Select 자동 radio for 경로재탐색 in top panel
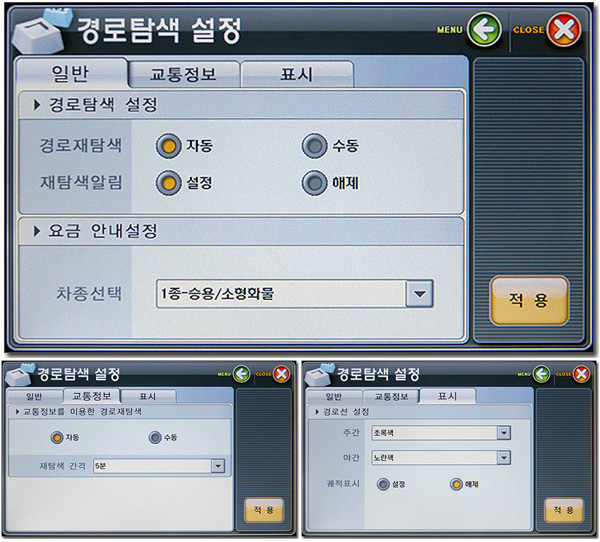Image resolution: width=600 pixels, height=542 pixels. [168, 146]
